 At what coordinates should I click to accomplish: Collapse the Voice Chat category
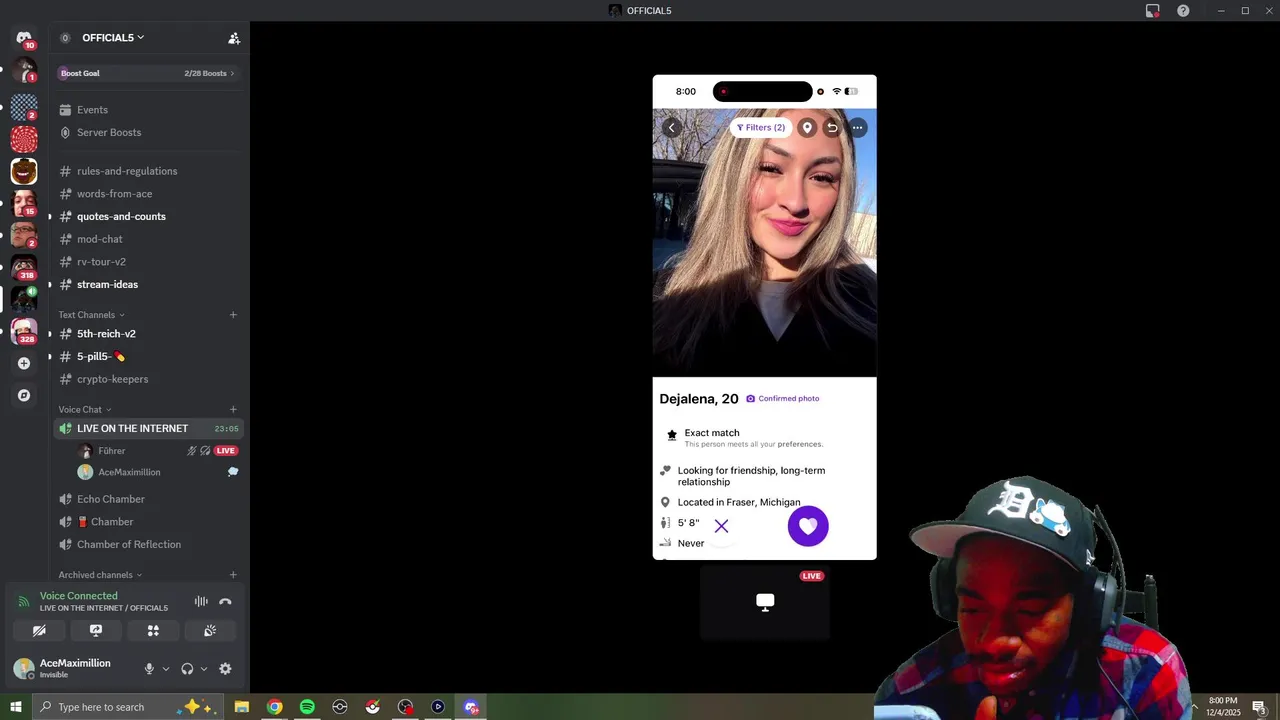pyautogui.click(x=84, y=409)
